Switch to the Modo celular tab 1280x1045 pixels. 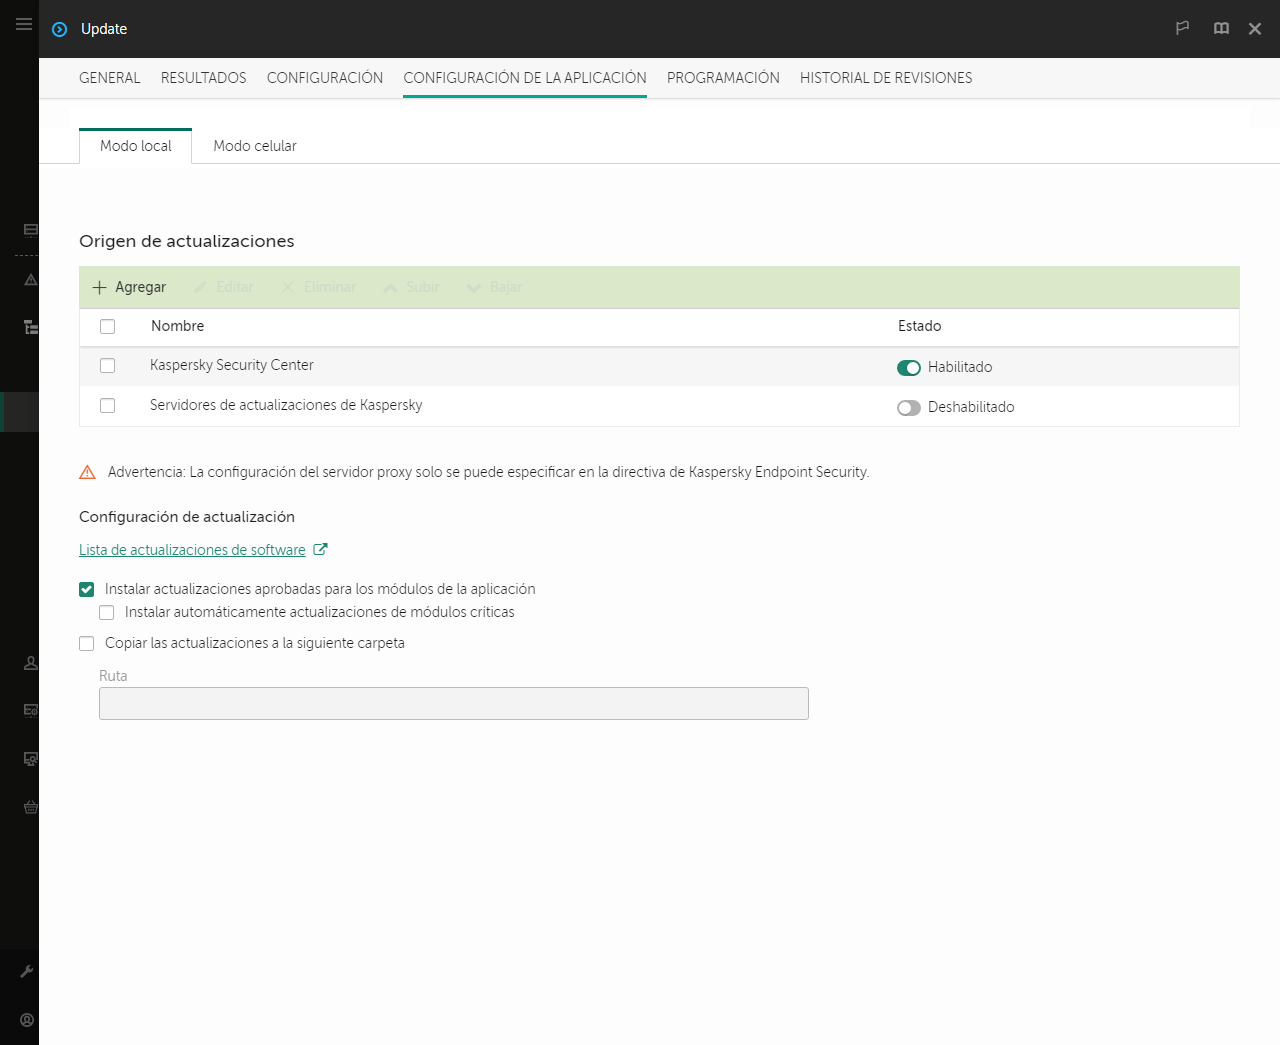pos(254,146)
